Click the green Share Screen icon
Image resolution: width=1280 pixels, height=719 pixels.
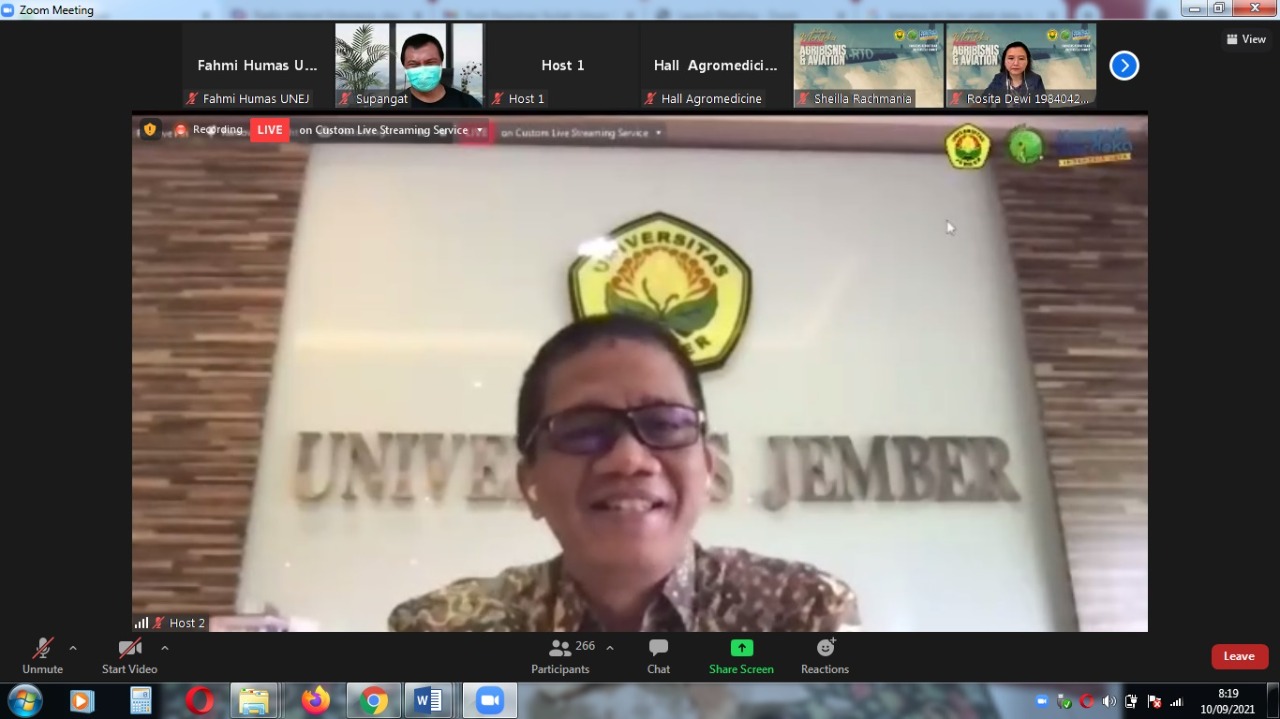tap(741, 648)
